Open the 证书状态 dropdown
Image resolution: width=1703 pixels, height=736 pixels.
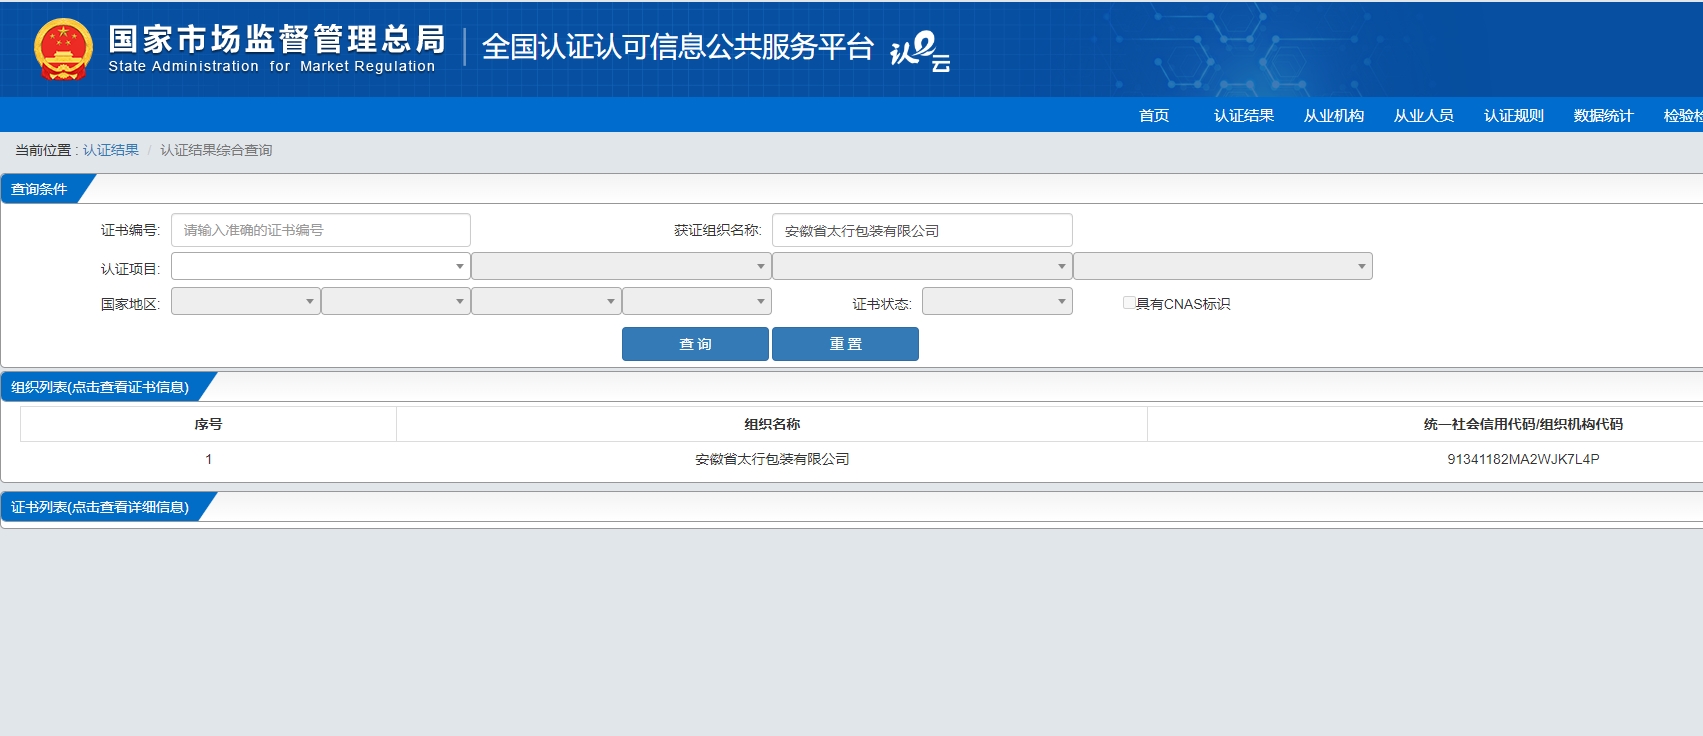point(997,301)
